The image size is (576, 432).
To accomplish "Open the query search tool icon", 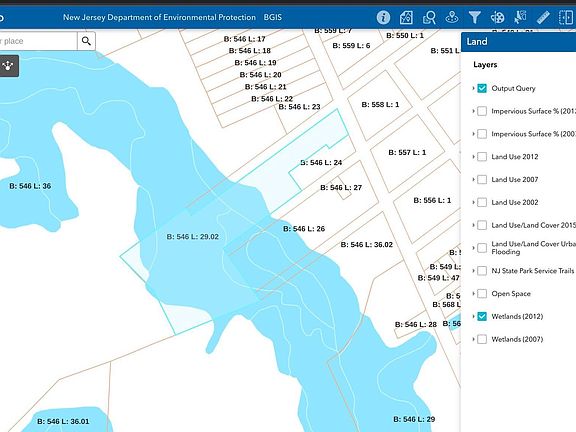I will (x=429, y=17).
